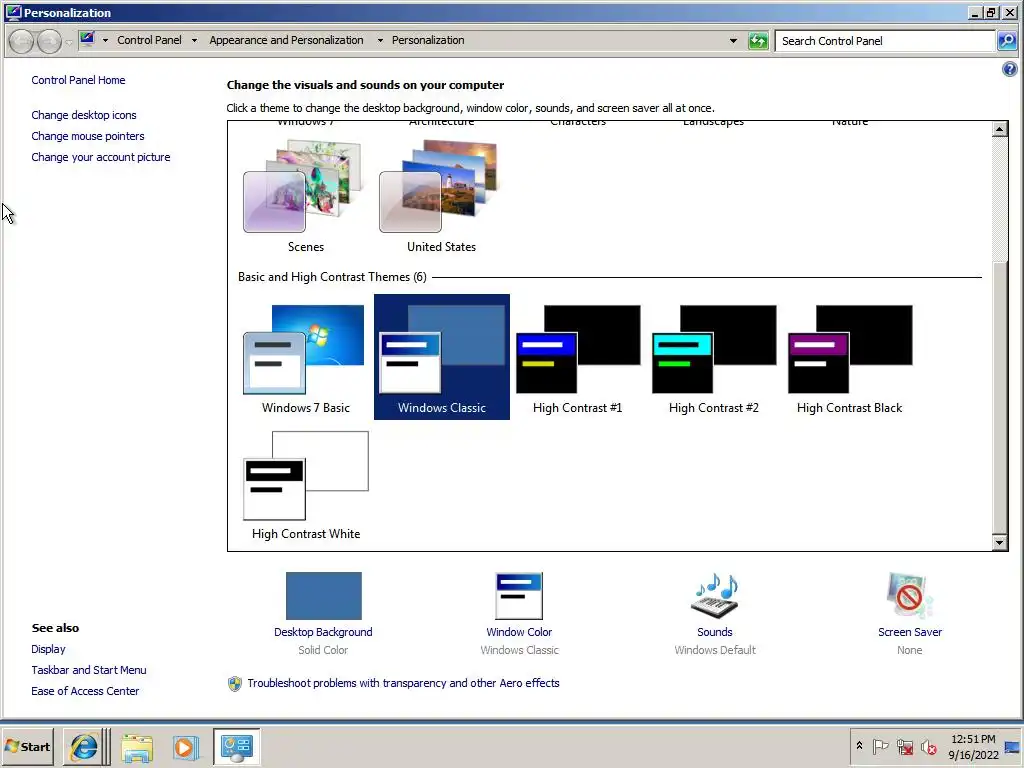Screen dimensions: 1024x768
Task: Click the Show desktop button
Action: pos(1013,746)
